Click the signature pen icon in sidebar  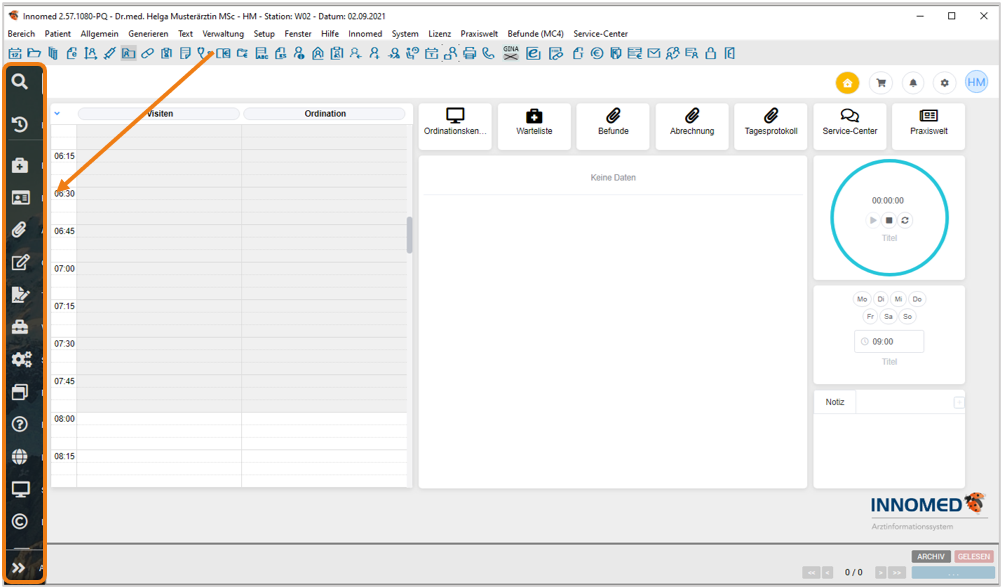(20, 295)
